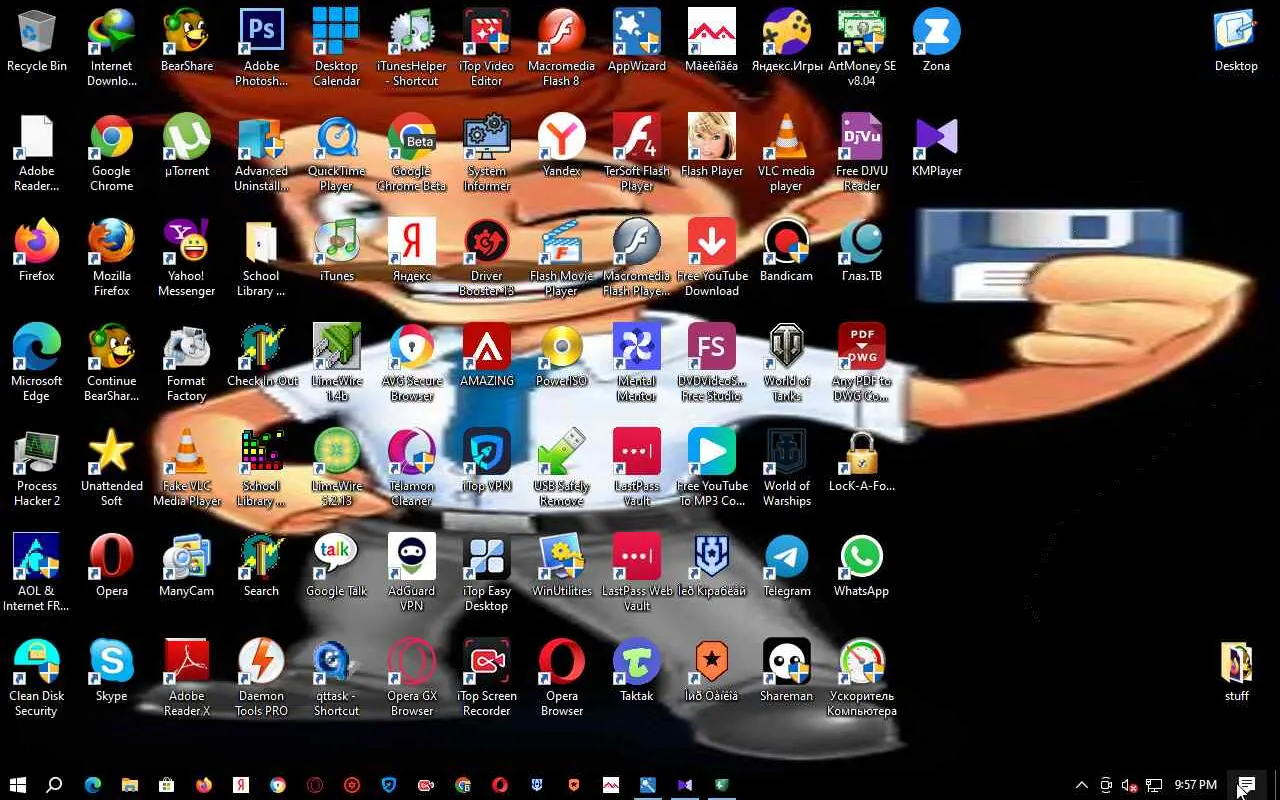Open Yahoo! Messenger on the desktop
Image resolution: width=1280 pixels, height=800 pixels.
[x=187, y=258]
